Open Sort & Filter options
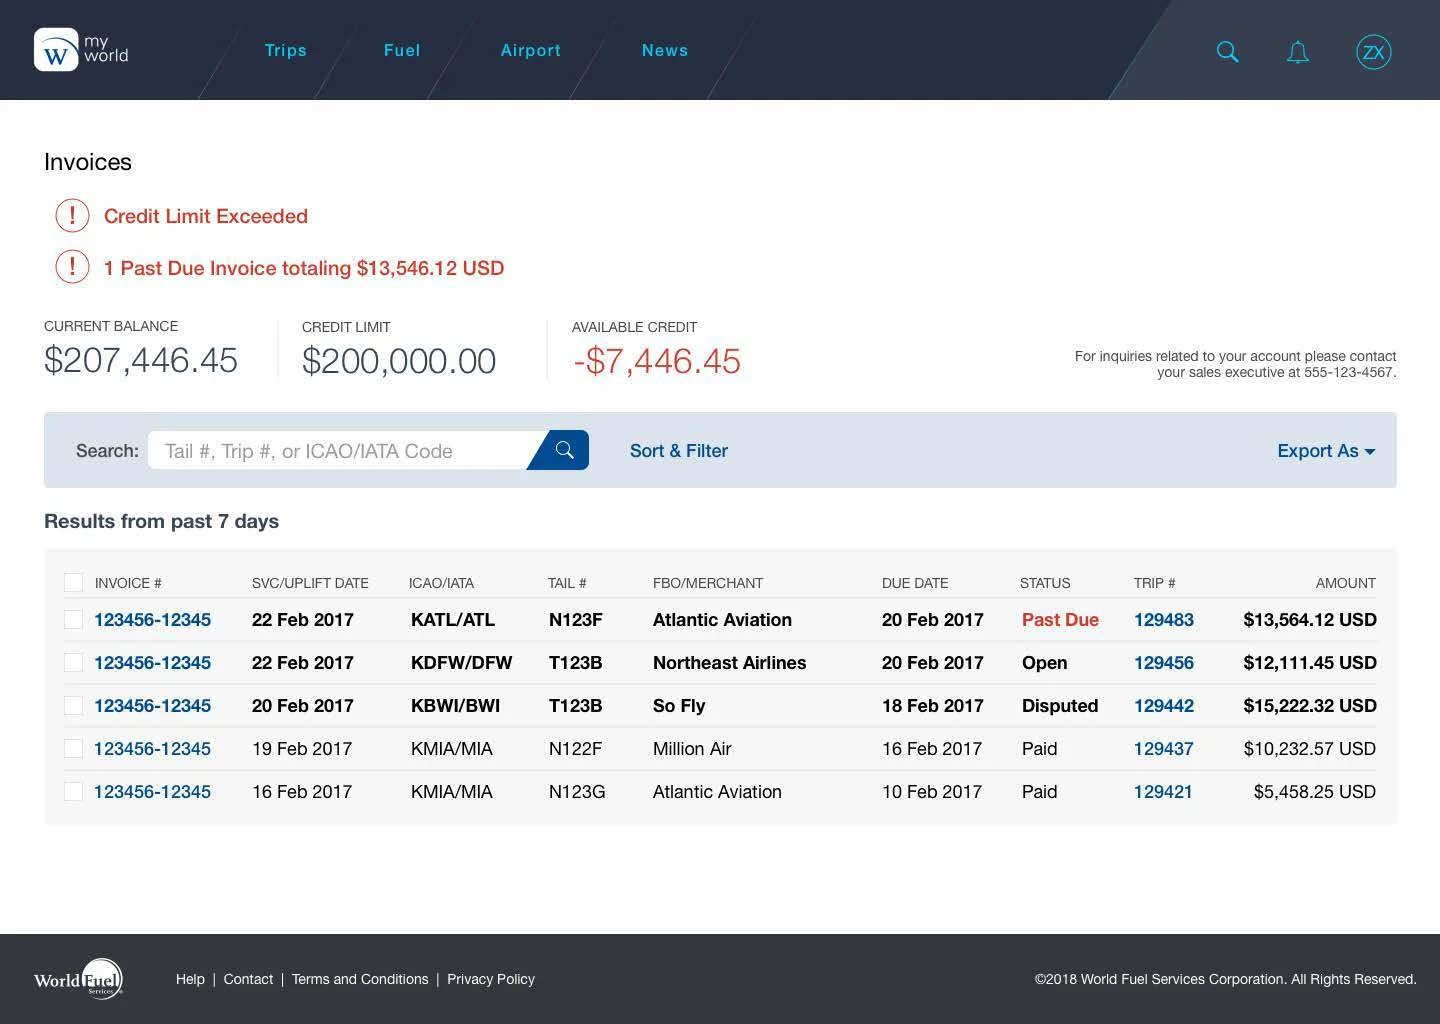 tap(678, 451)
